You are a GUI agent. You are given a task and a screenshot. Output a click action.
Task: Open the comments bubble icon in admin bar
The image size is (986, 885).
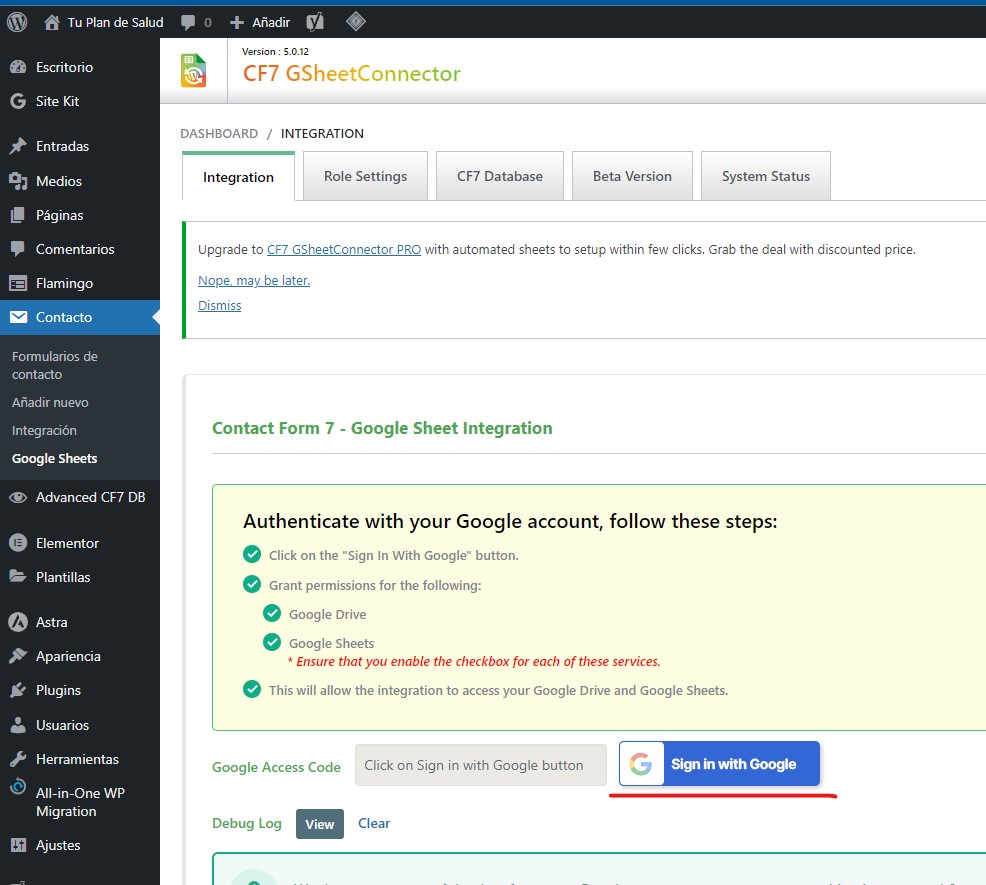click(187, 23)
